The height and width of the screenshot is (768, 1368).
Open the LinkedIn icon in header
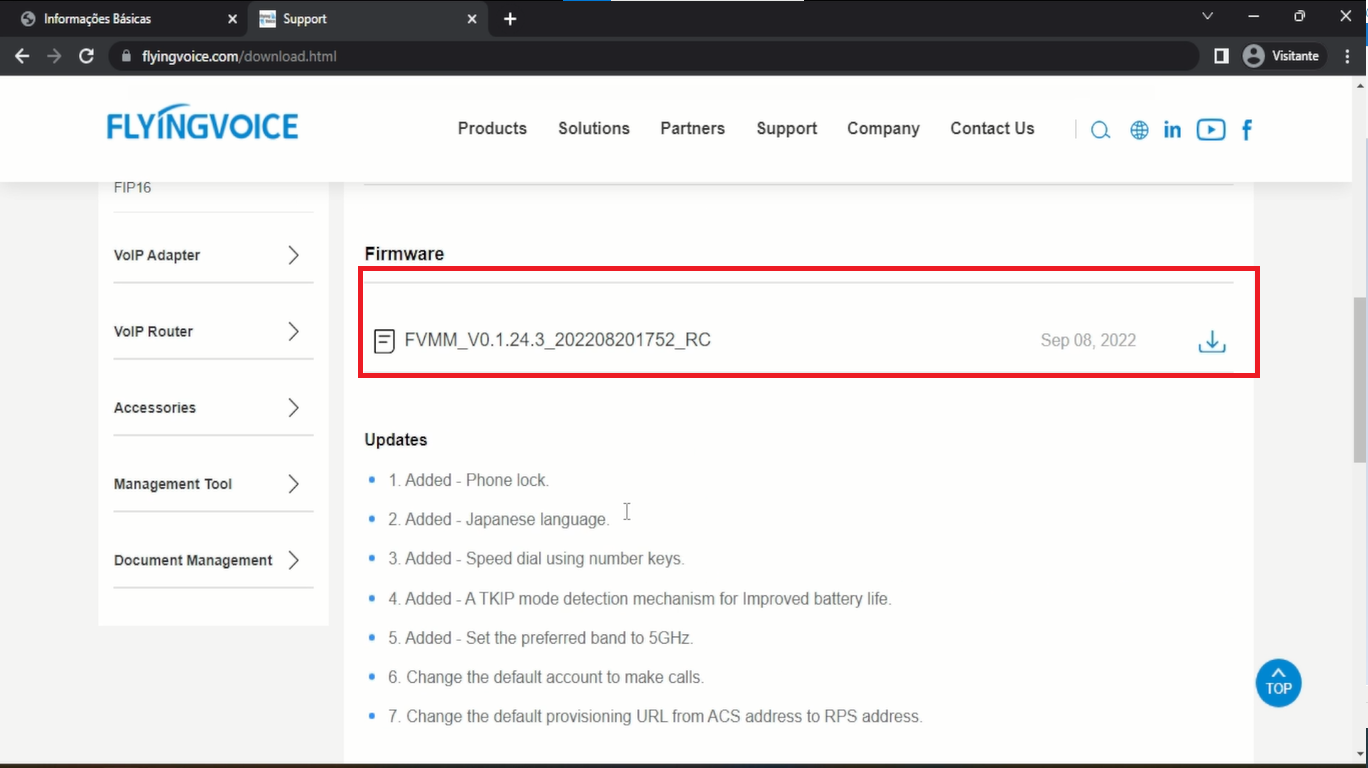(1172, 130)
